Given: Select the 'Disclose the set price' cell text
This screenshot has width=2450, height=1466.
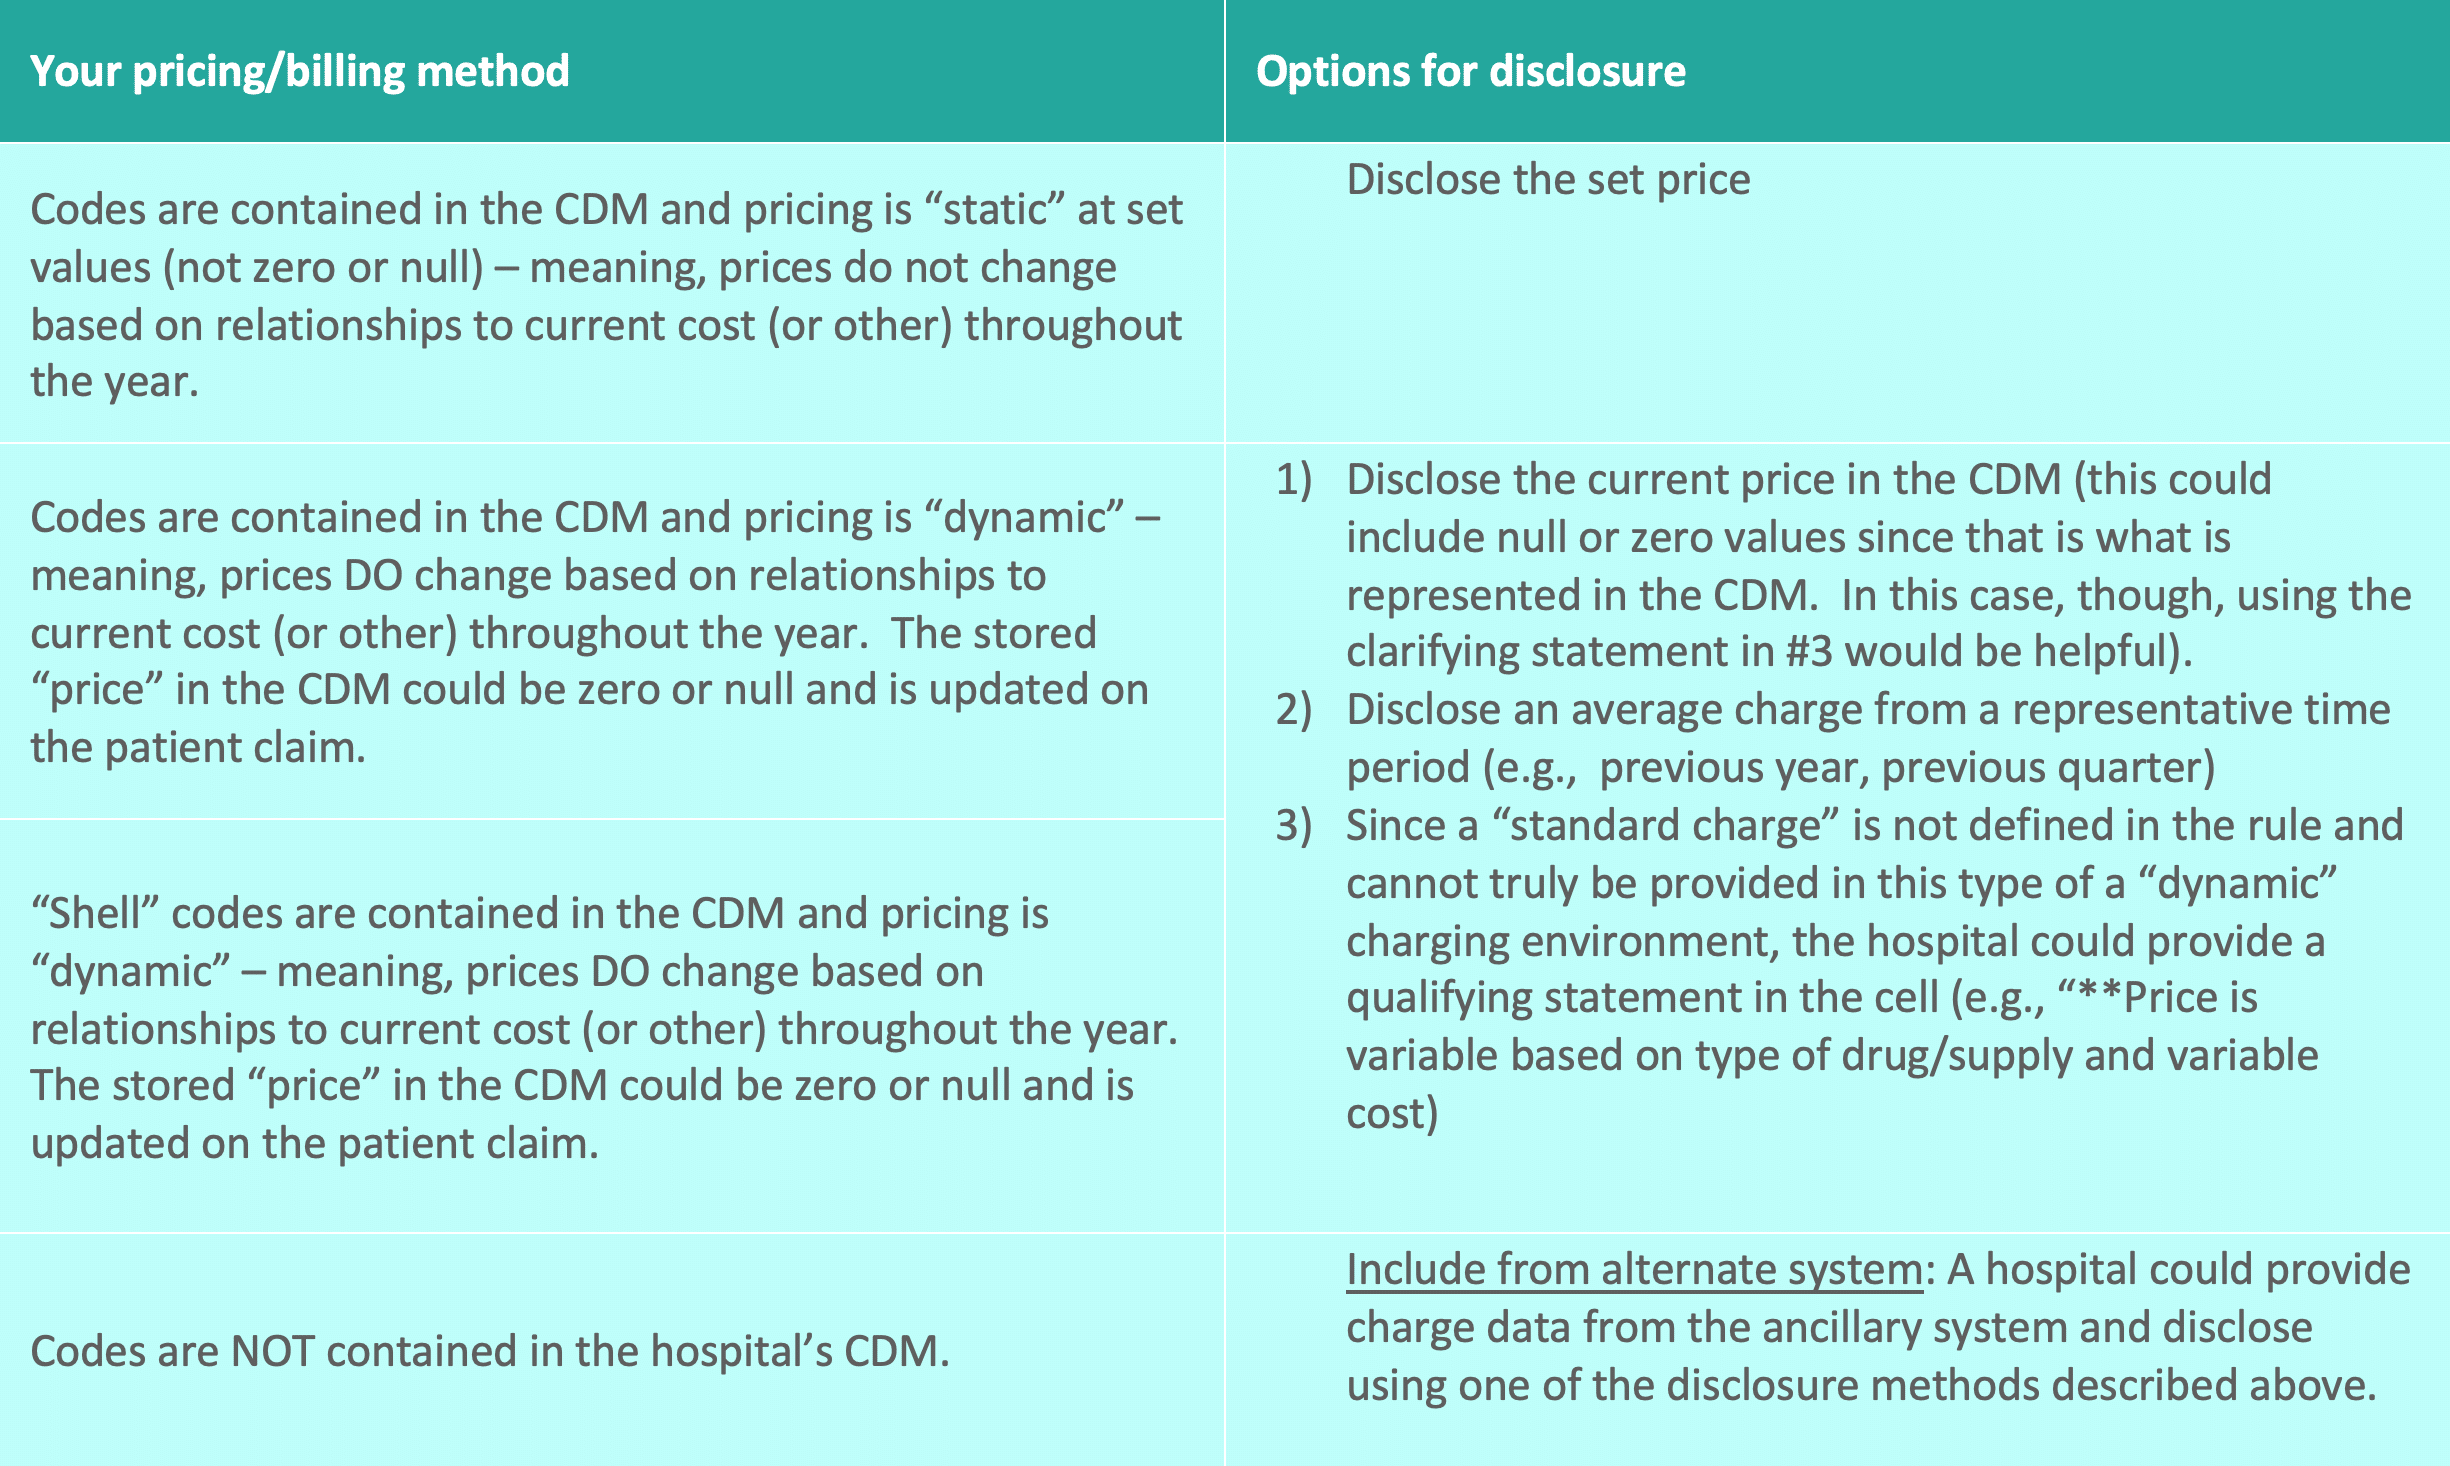Looking at the screenshot, I should click(x=1548, y=180).
